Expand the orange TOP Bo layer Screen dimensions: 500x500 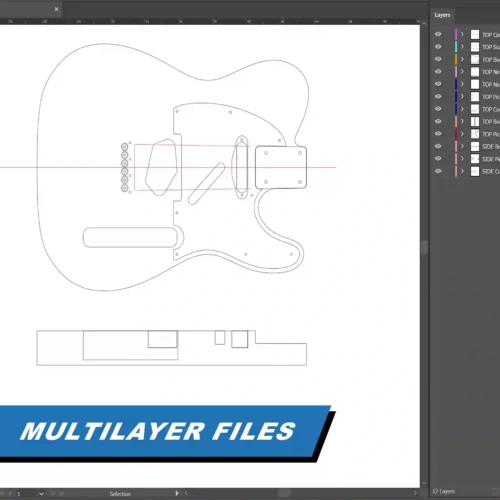(462, 59)
